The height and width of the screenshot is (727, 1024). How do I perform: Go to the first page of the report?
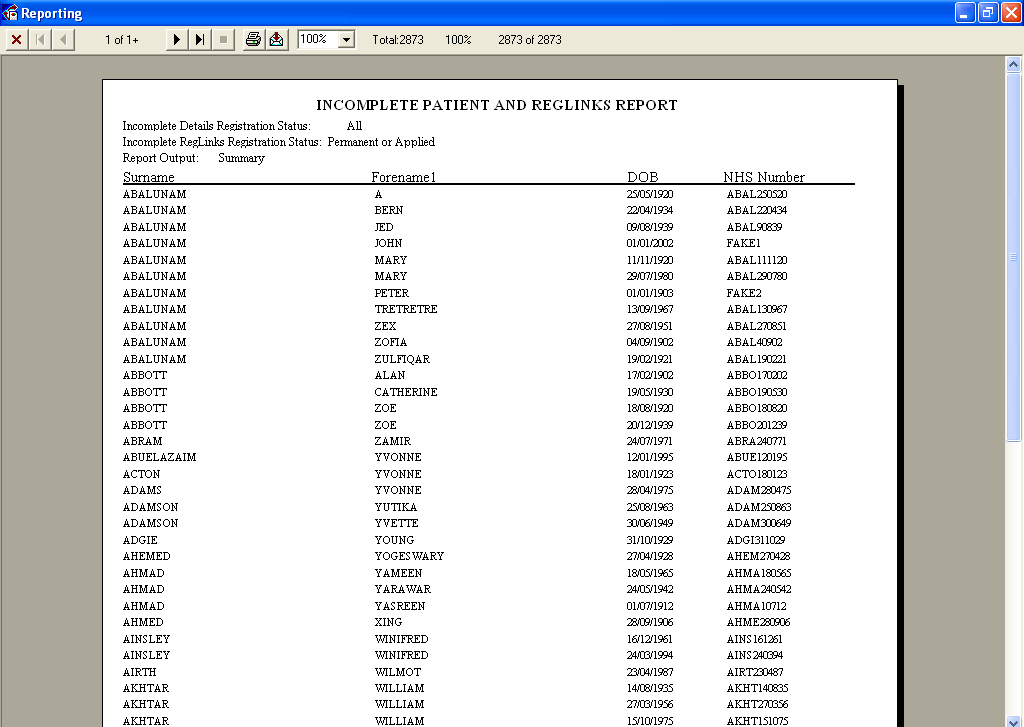point(40,40)
